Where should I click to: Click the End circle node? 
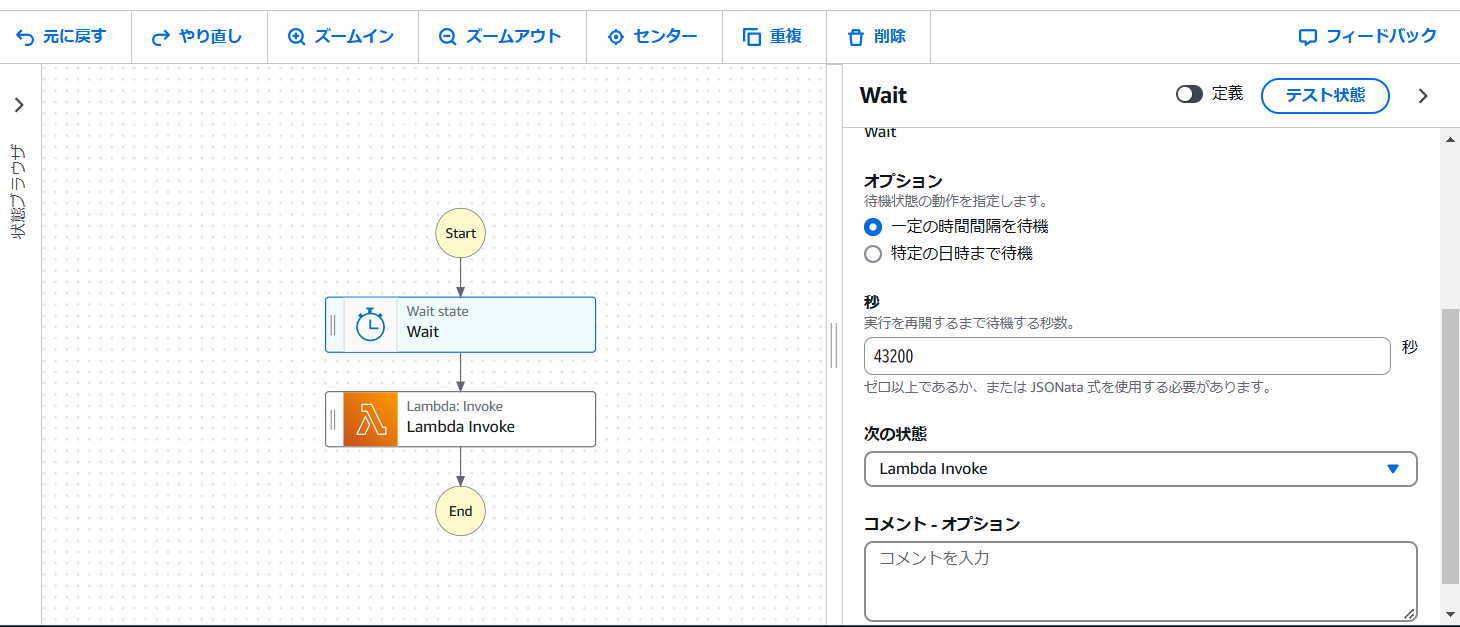tap(460, 511)
